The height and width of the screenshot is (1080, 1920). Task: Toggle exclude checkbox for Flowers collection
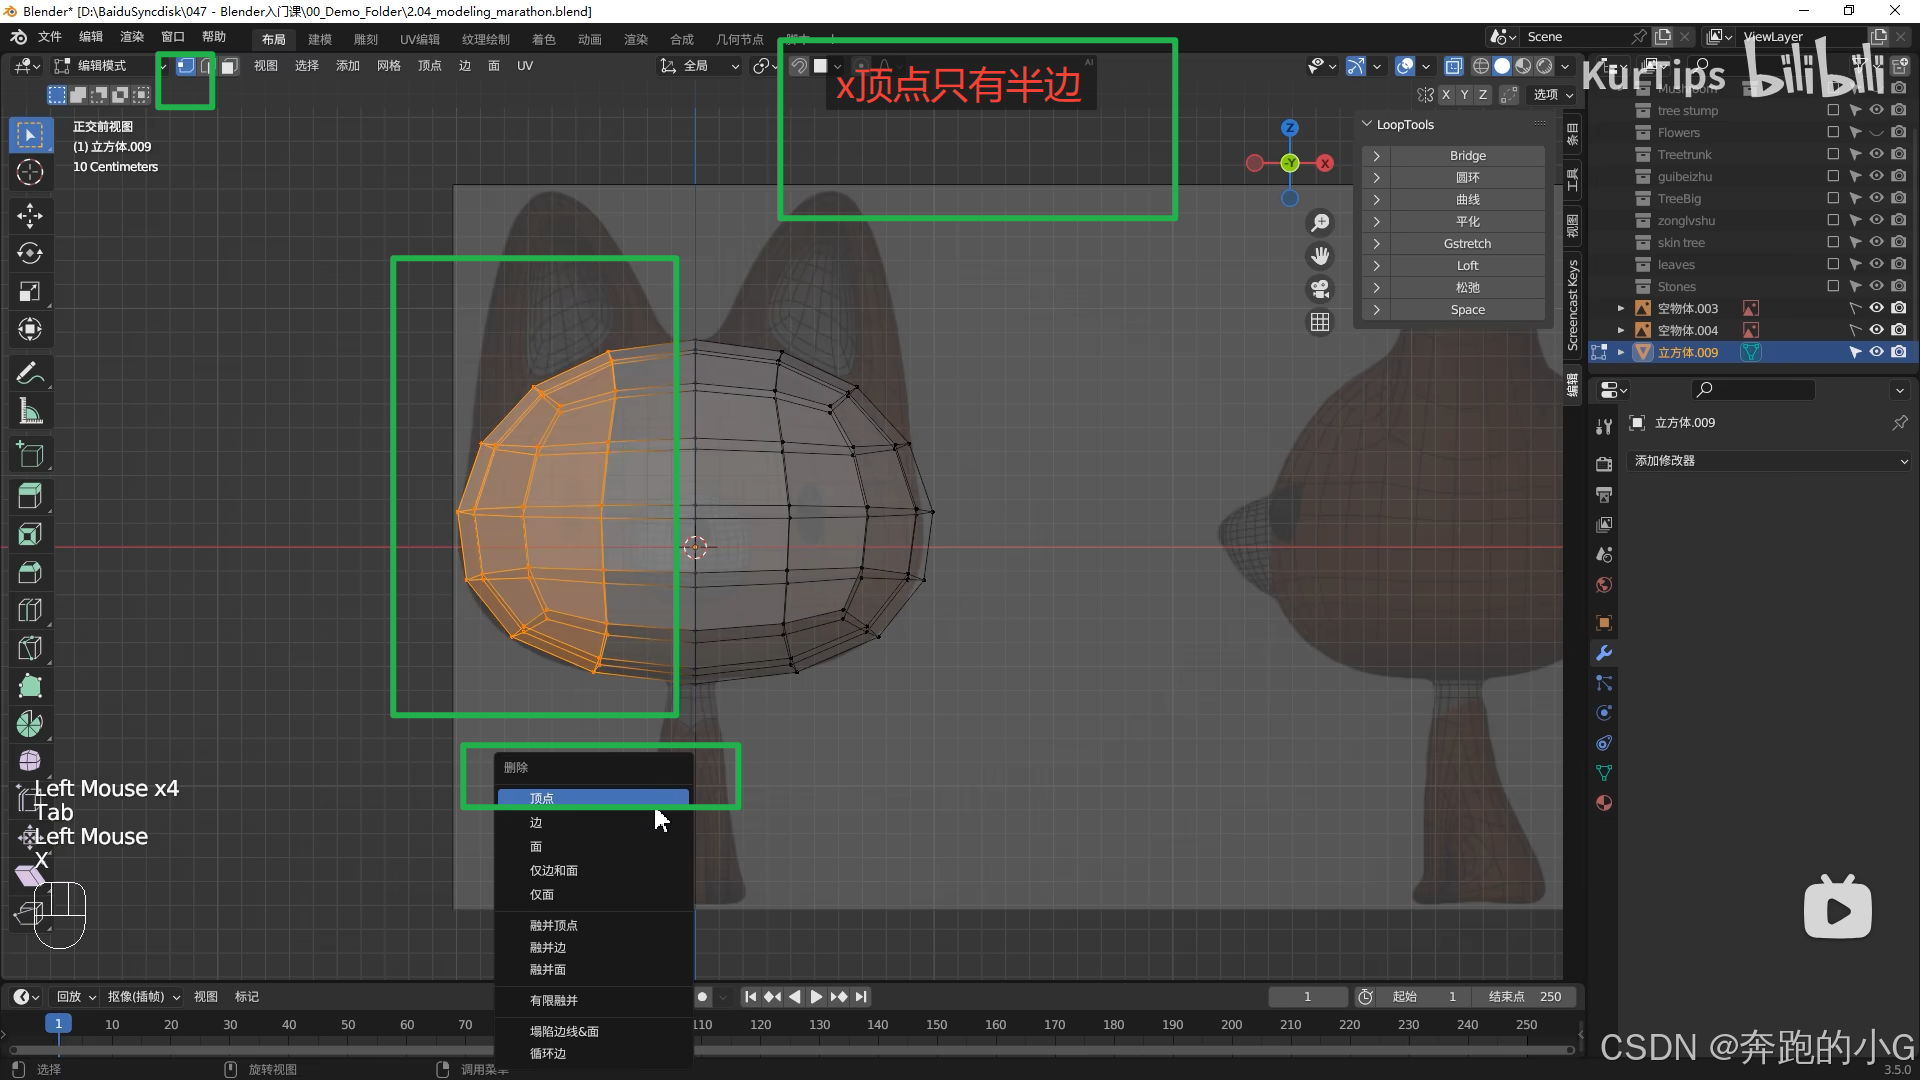coord(1833,132)
